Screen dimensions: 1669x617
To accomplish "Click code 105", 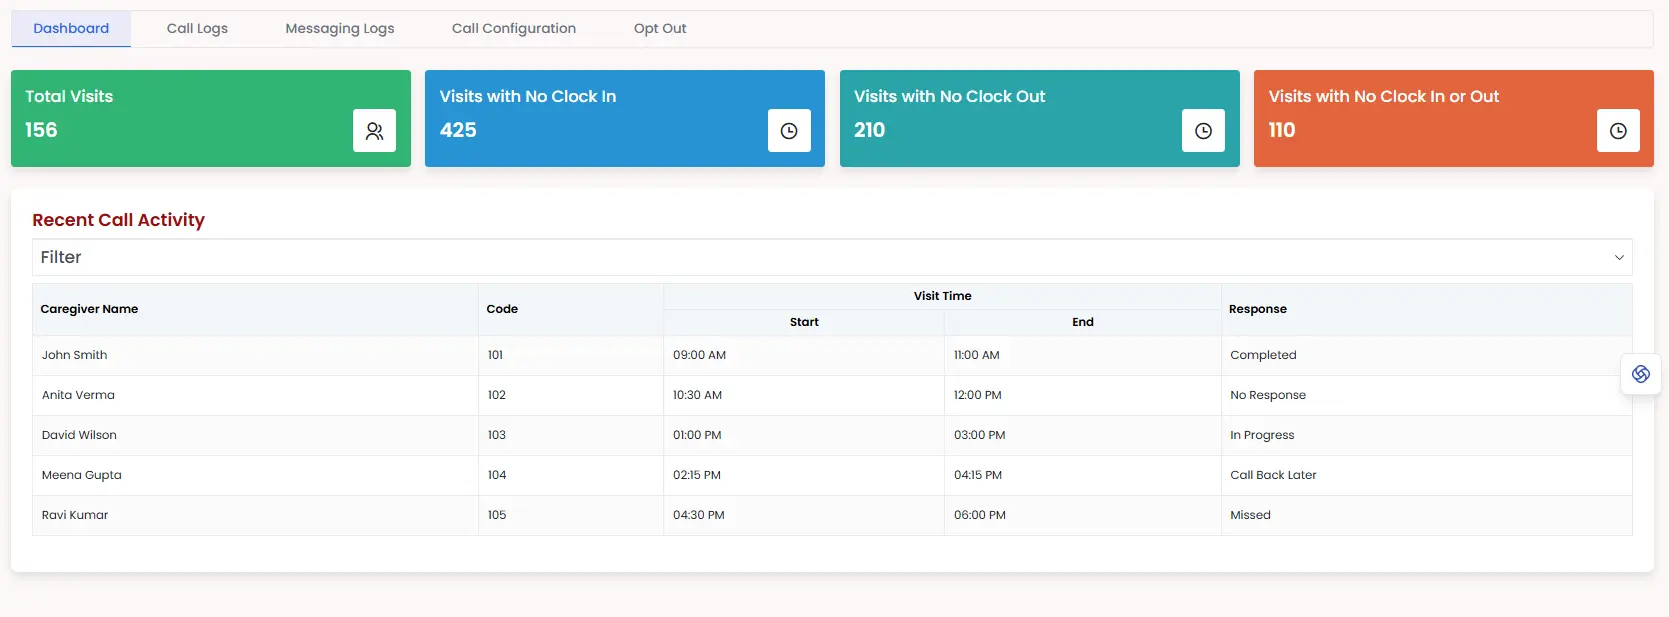I will point(496,515).
